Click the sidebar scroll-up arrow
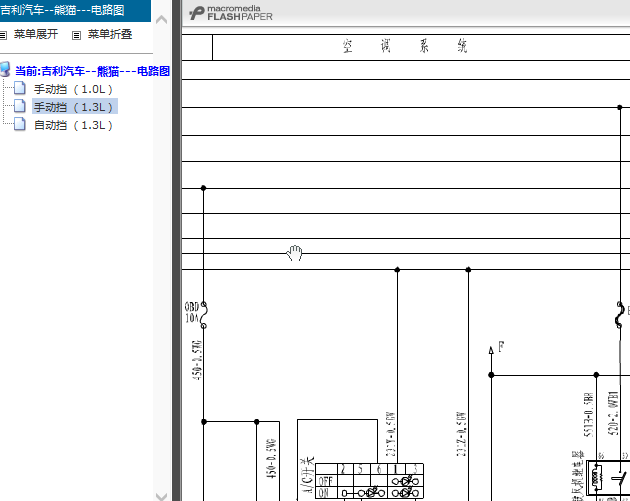630x501 pixels. coord(161,19)
